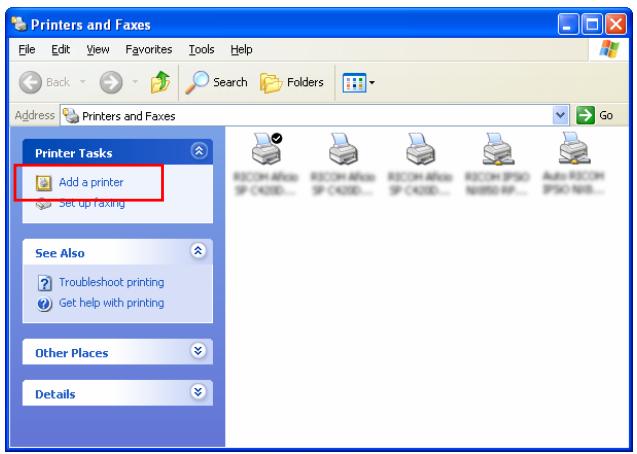The width and height of the screenshot is (637, 454).
Task: Open the Favorites menu
Action: click(x=149, y=50)
